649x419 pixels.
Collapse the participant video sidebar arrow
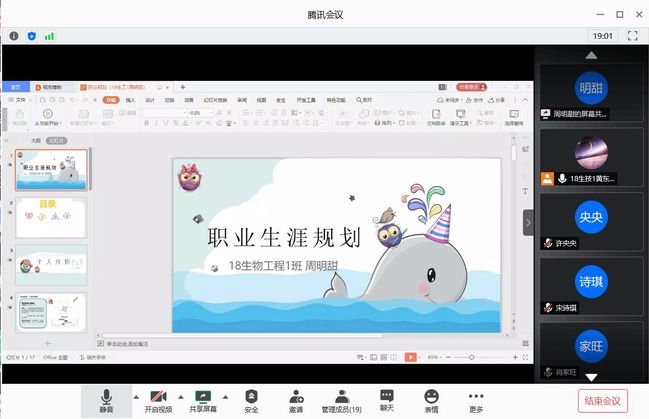click(528, 222)
